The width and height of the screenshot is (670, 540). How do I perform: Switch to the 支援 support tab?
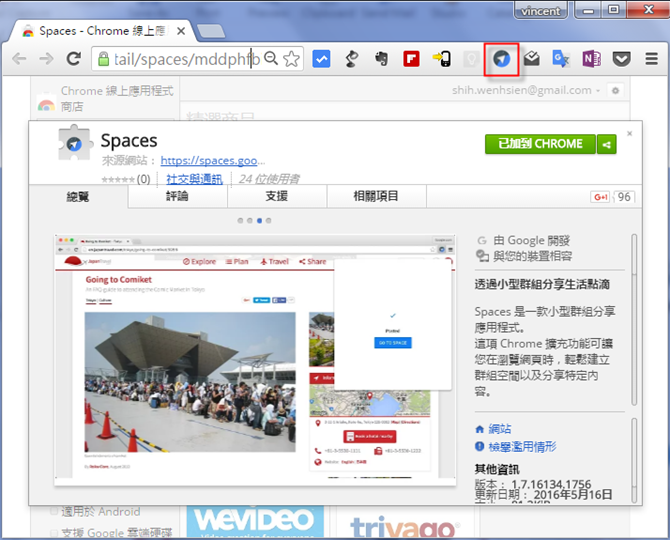tap(276, 196)
